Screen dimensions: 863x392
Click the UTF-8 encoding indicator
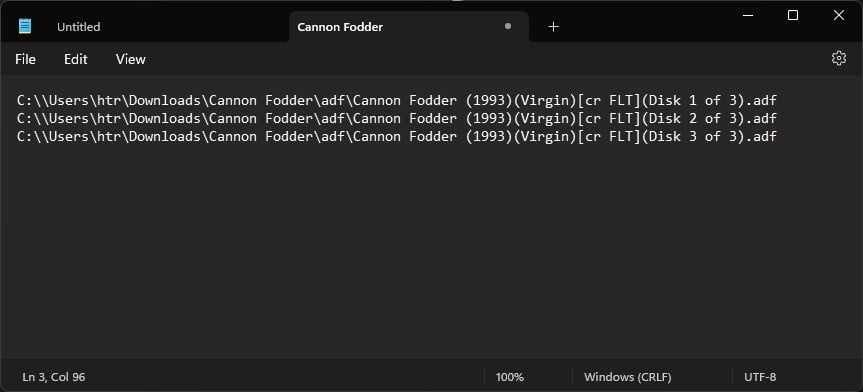click(x=760, y=377)
